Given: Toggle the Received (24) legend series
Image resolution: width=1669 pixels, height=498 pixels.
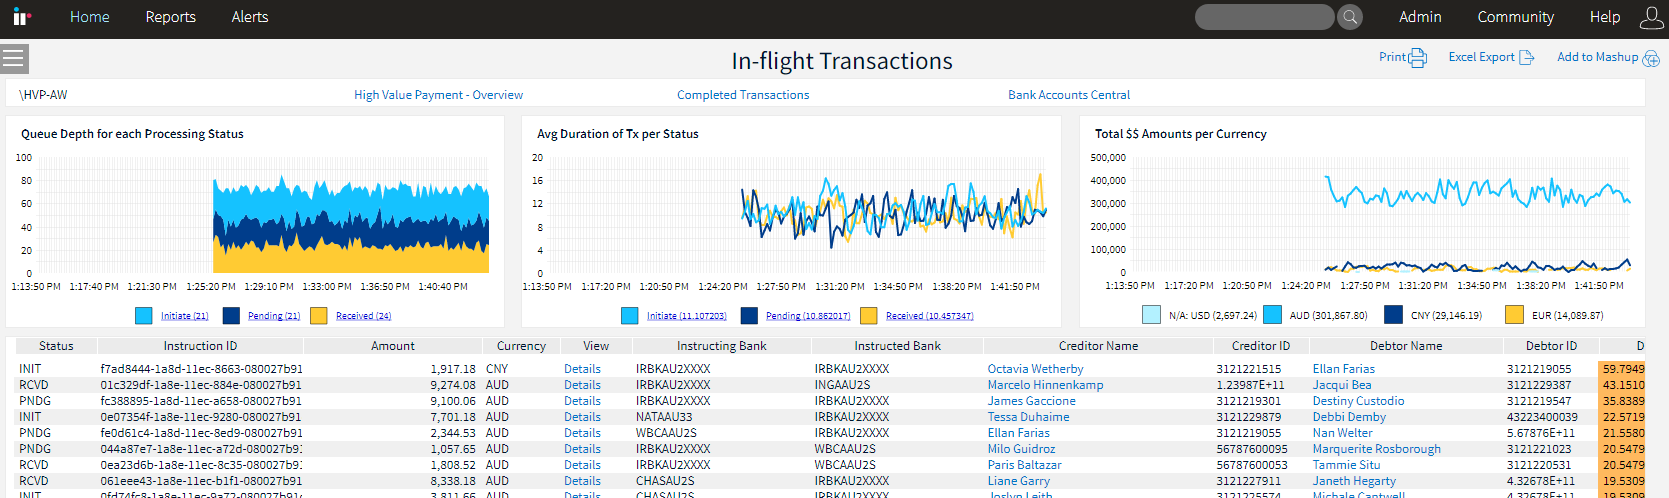Looking at the screenshot, I should click(x=363, y=316).
